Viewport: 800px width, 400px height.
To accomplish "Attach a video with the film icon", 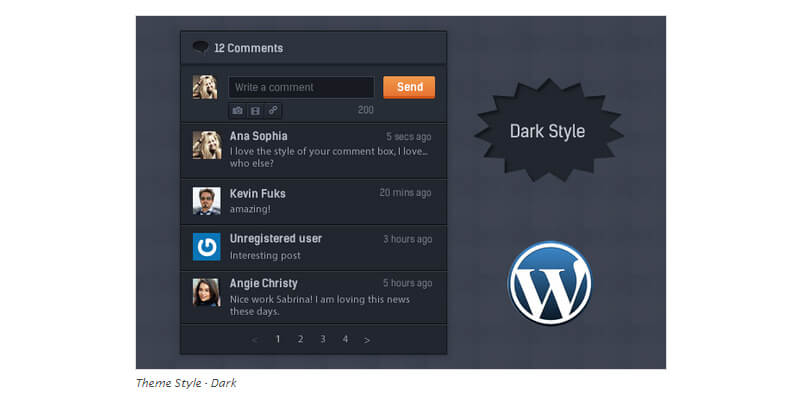I will click(255, 110).
